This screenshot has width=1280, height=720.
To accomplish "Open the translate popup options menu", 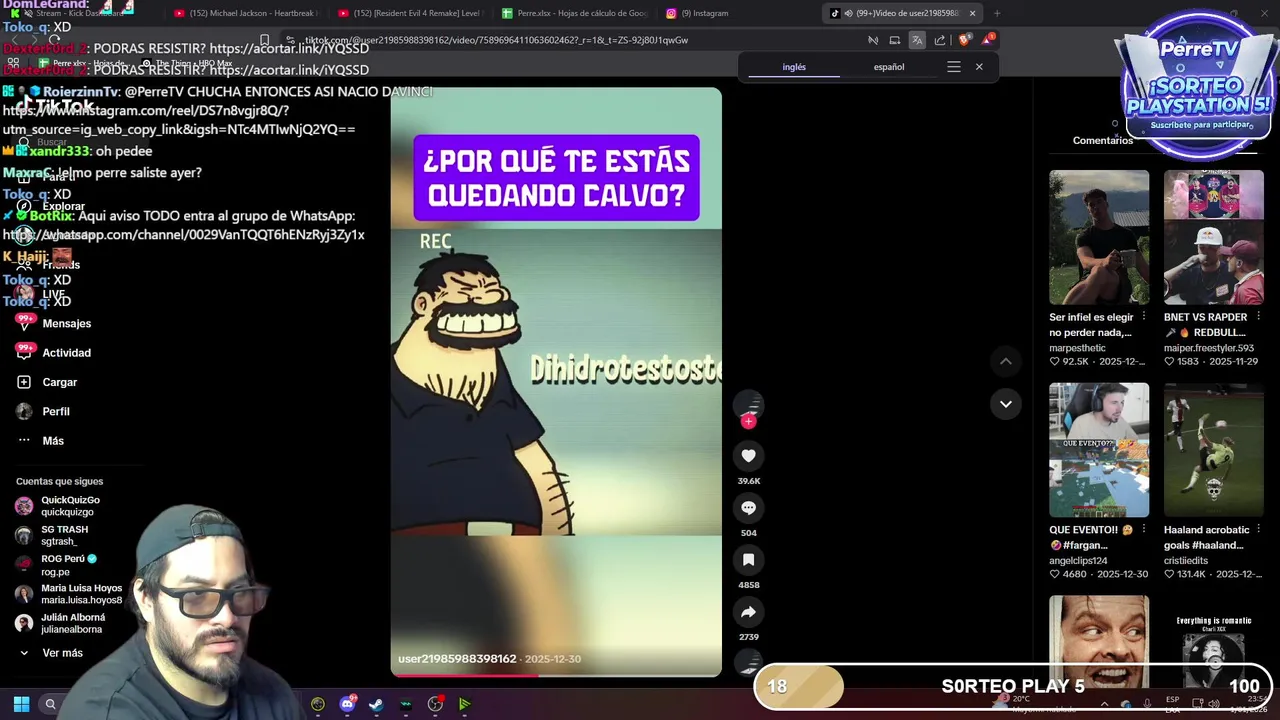I will tap(954, 67).
